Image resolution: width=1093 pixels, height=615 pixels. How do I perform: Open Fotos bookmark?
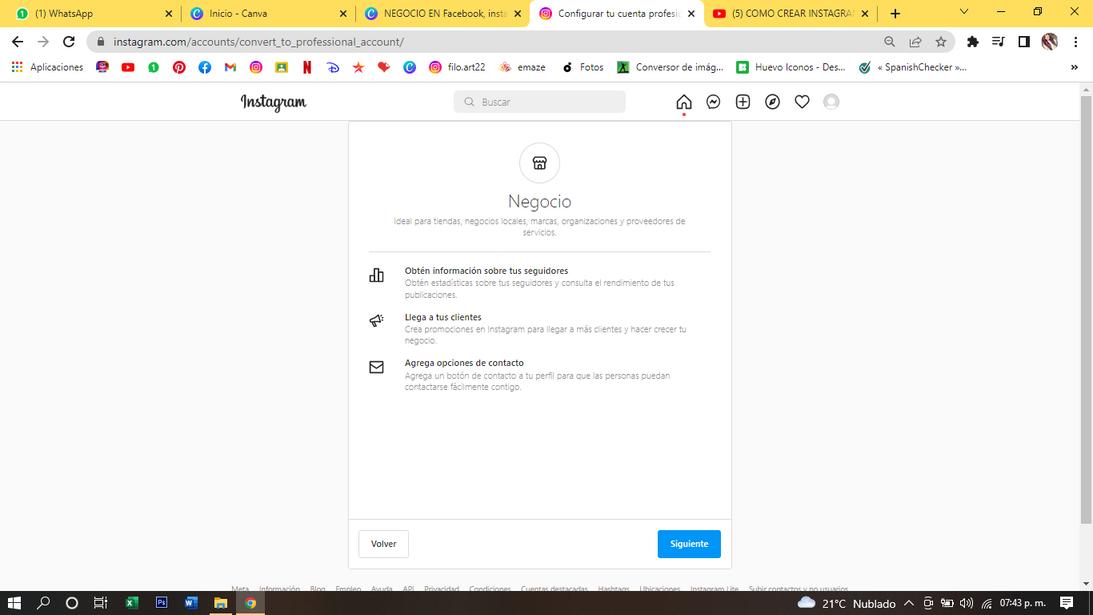click(x=583, y=68)
